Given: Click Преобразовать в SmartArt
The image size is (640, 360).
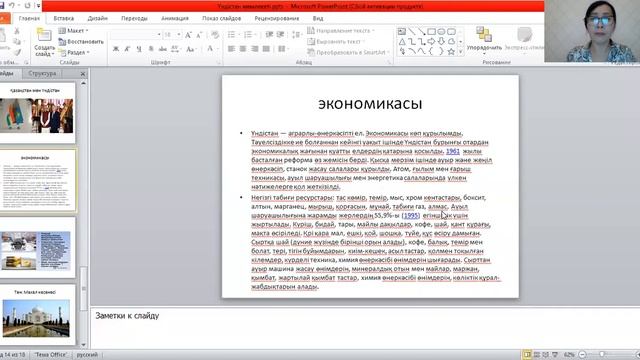Looking at the screenshot, I should [348, 52].
